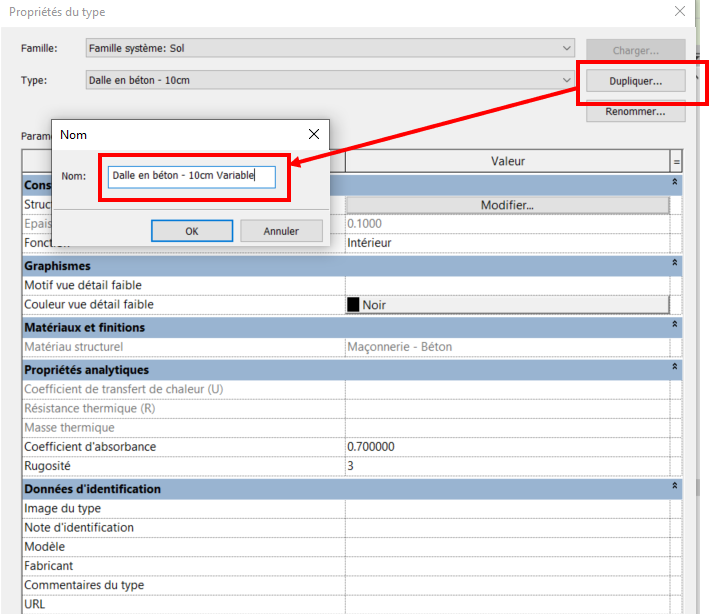The height and width of the screenshot is (614, 724).
Task: Collapse the Données d'identification section
Action: tap(675, 489)
